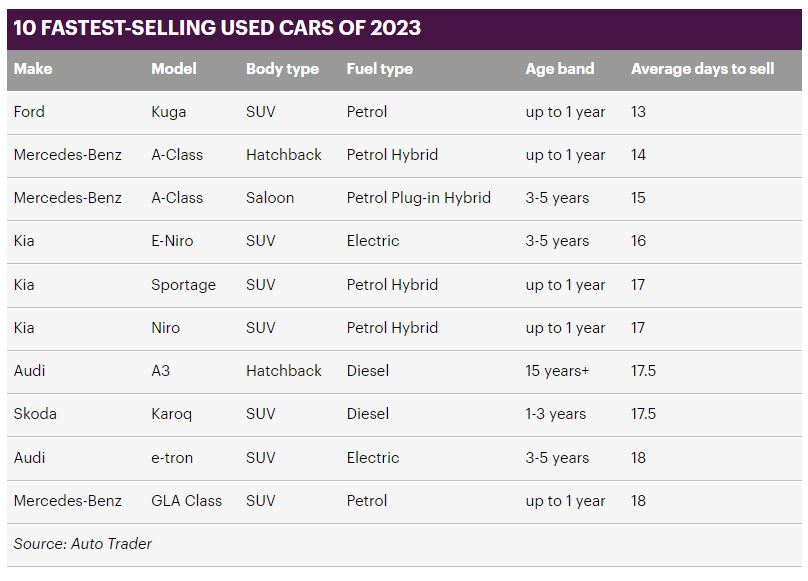Select the 'Sportage' model cell

[183, 285]
